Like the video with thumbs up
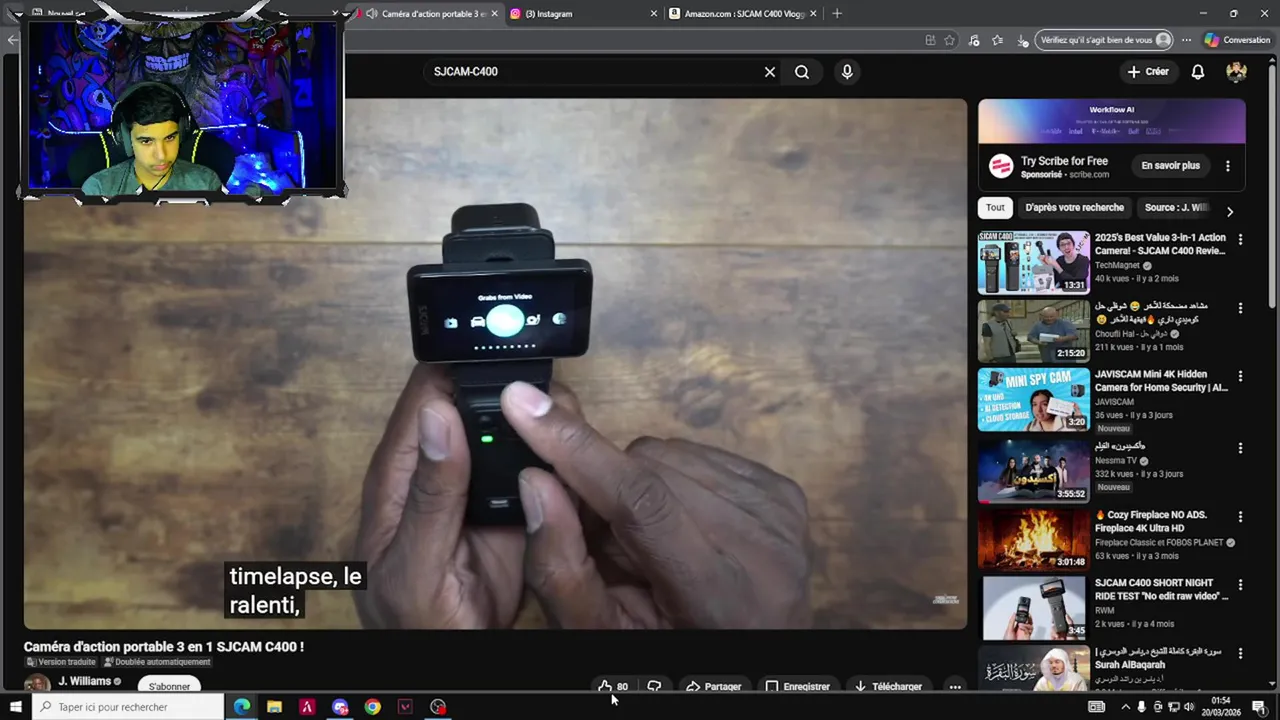This screenshot has height=720, width=1280. pos(613,687)
